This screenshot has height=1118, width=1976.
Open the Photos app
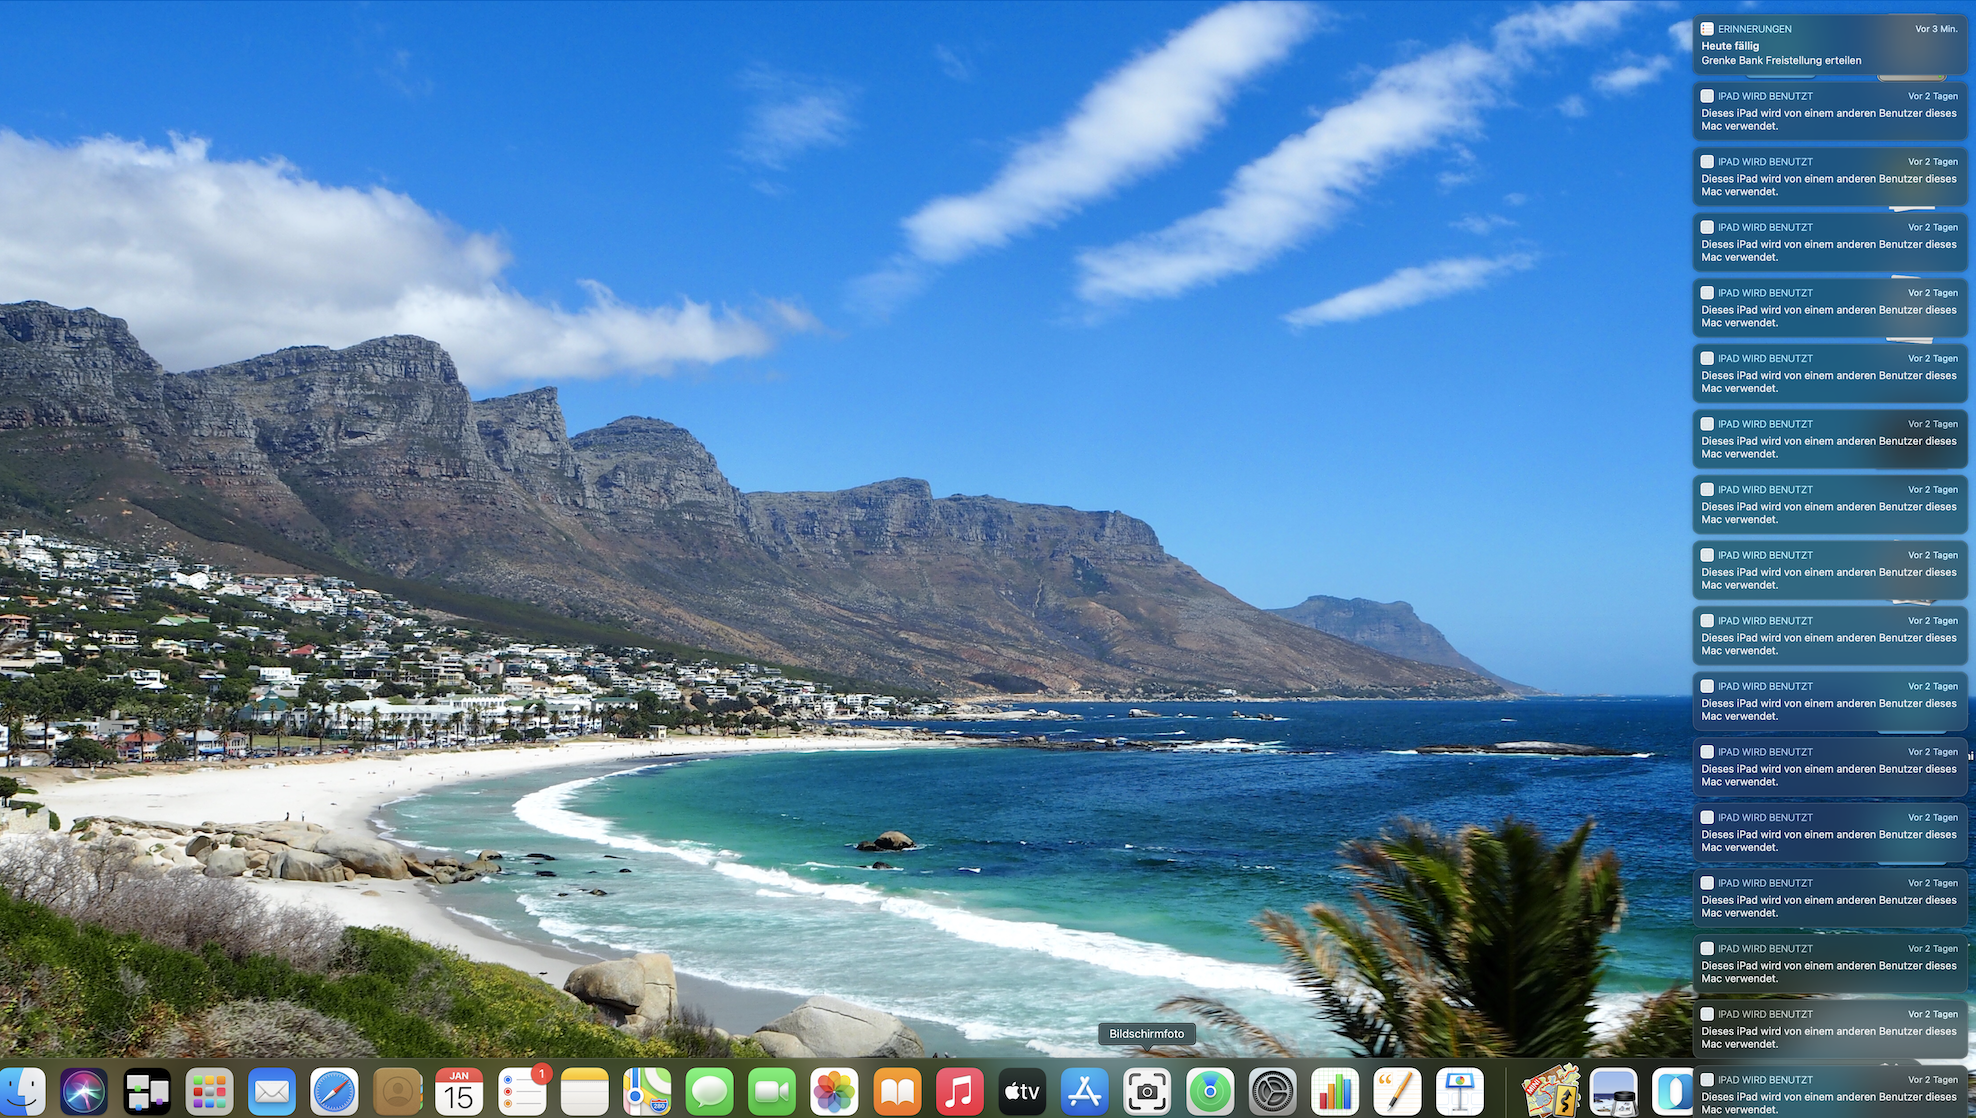coord(834,1091)
